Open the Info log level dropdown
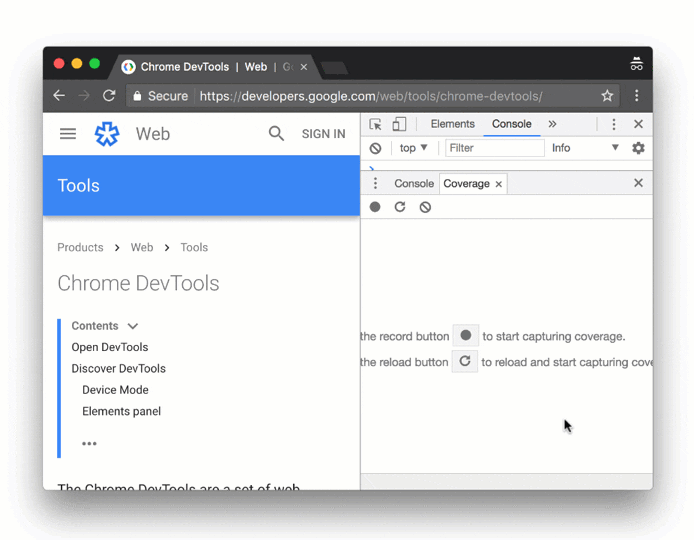694x540 pixels. click(585, 148)
